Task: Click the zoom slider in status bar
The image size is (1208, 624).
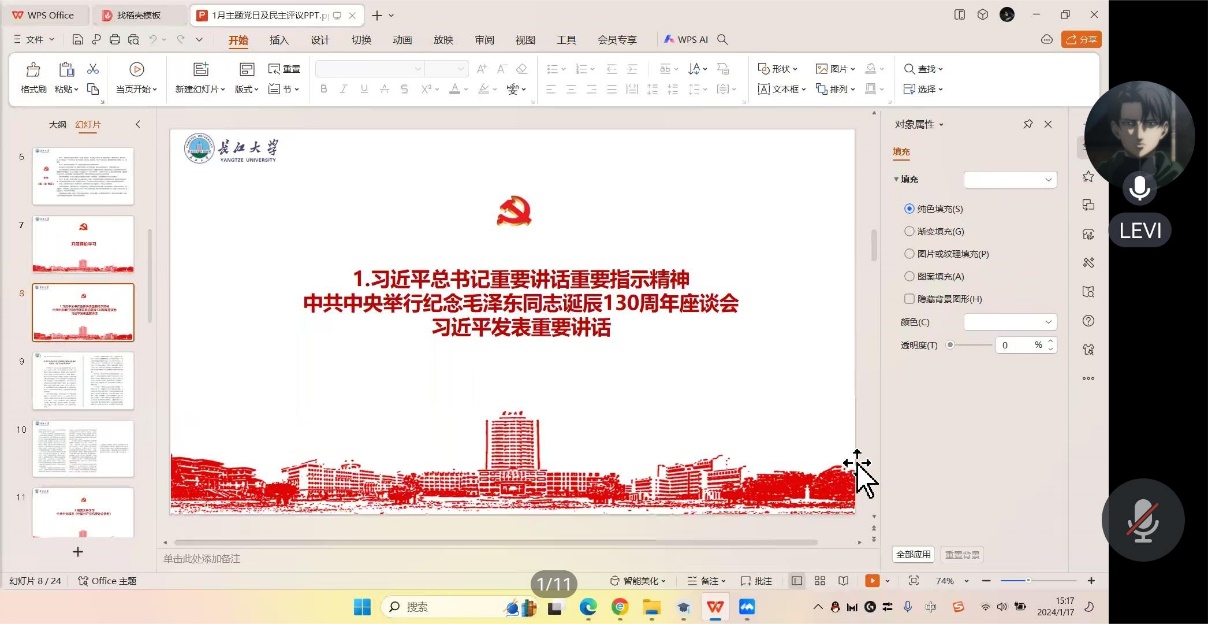Action: [x=1028, y=581]
